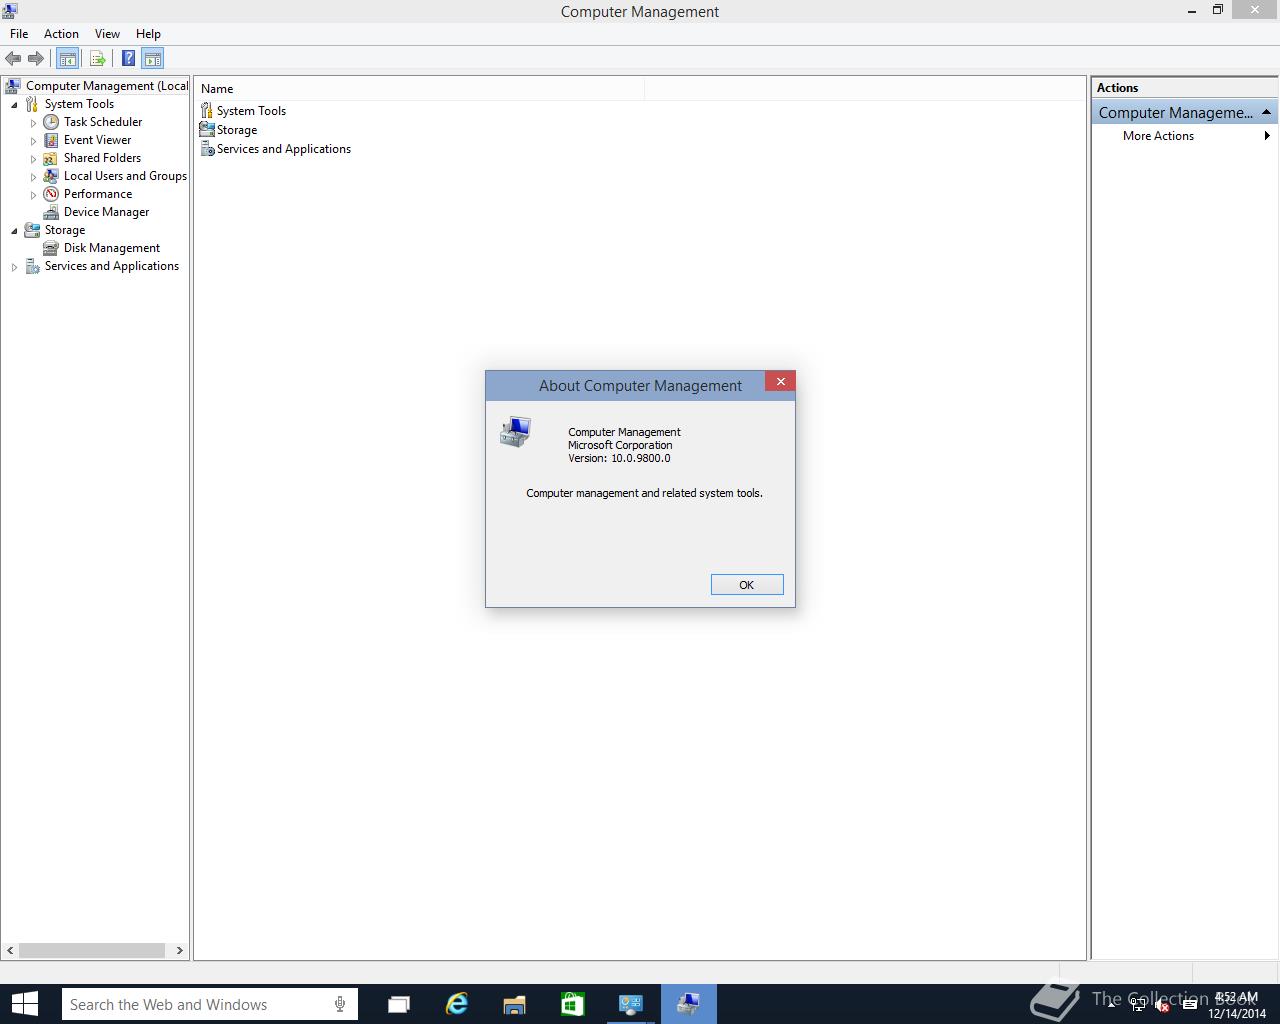Expand the Local Users and Groups node
Viewport: 1280px width, 1024px height.
click(x=33, y=177)
